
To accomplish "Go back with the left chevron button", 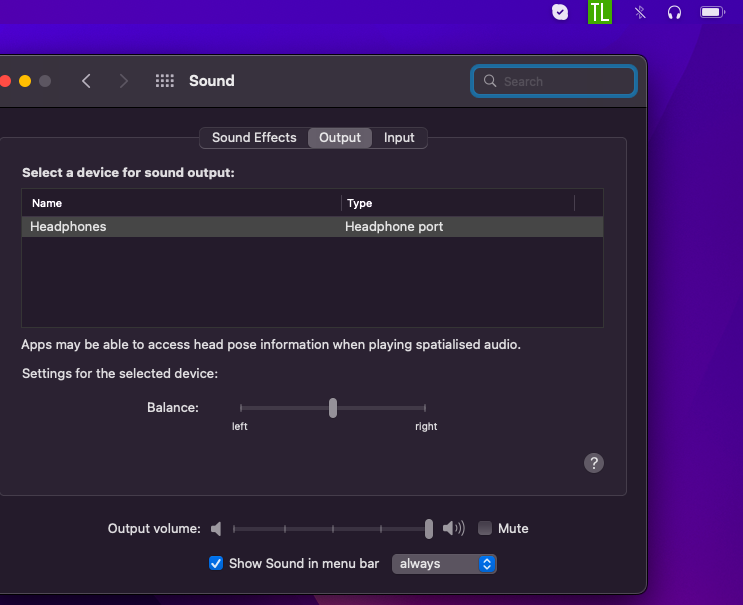I will pyautogui.click(x=86, y=81).
